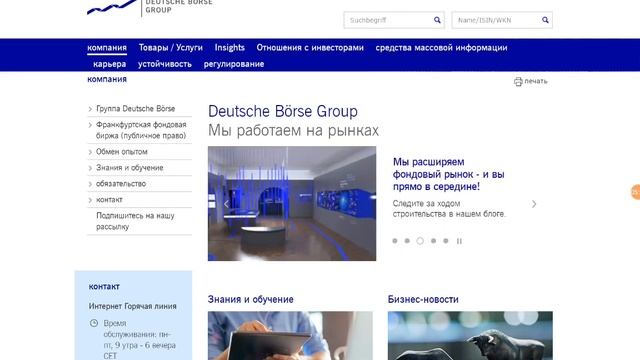Open Группа Deutsche Börse sidebar link

(136, 109)
